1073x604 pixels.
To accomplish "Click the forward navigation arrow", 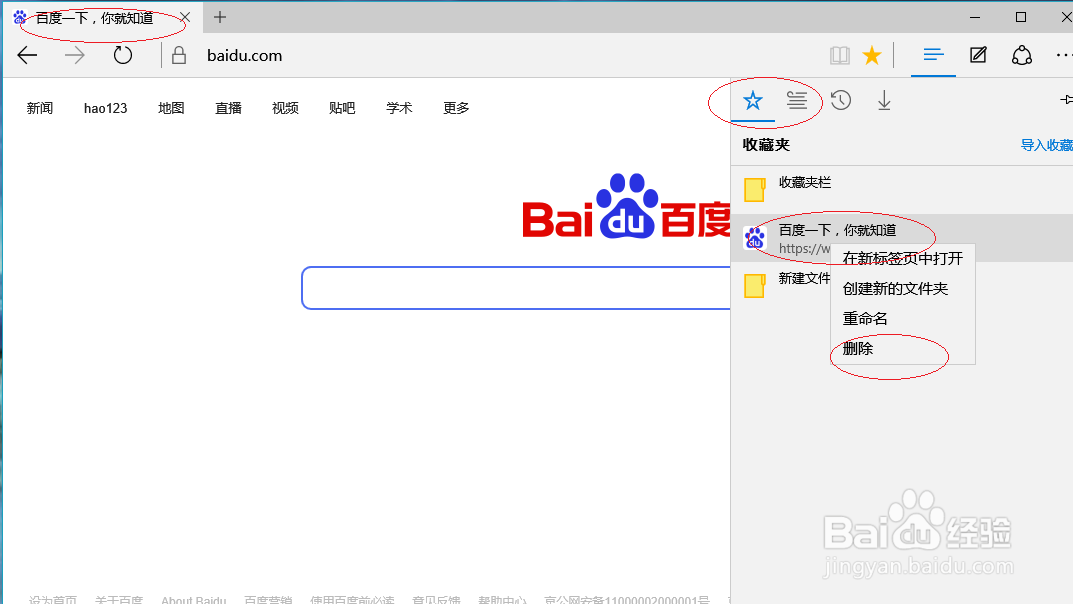I will 75,55.
